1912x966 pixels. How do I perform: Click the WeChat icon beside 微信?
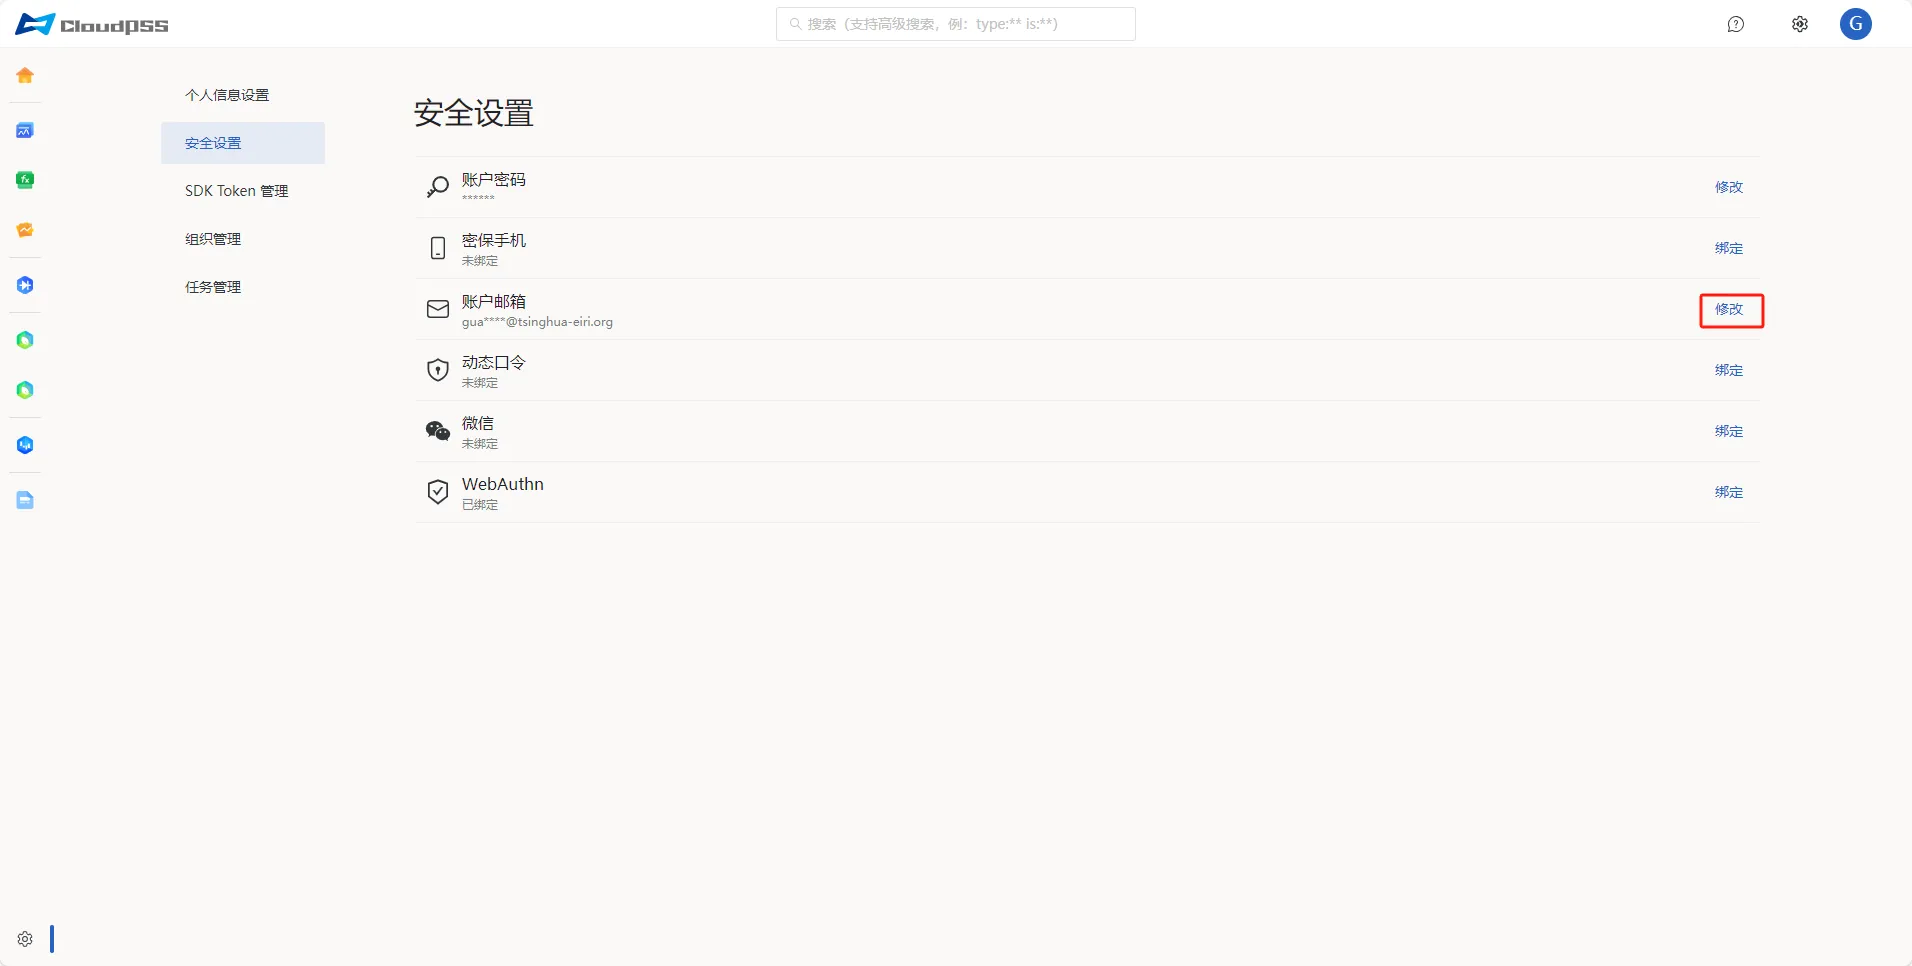[438, 431]
